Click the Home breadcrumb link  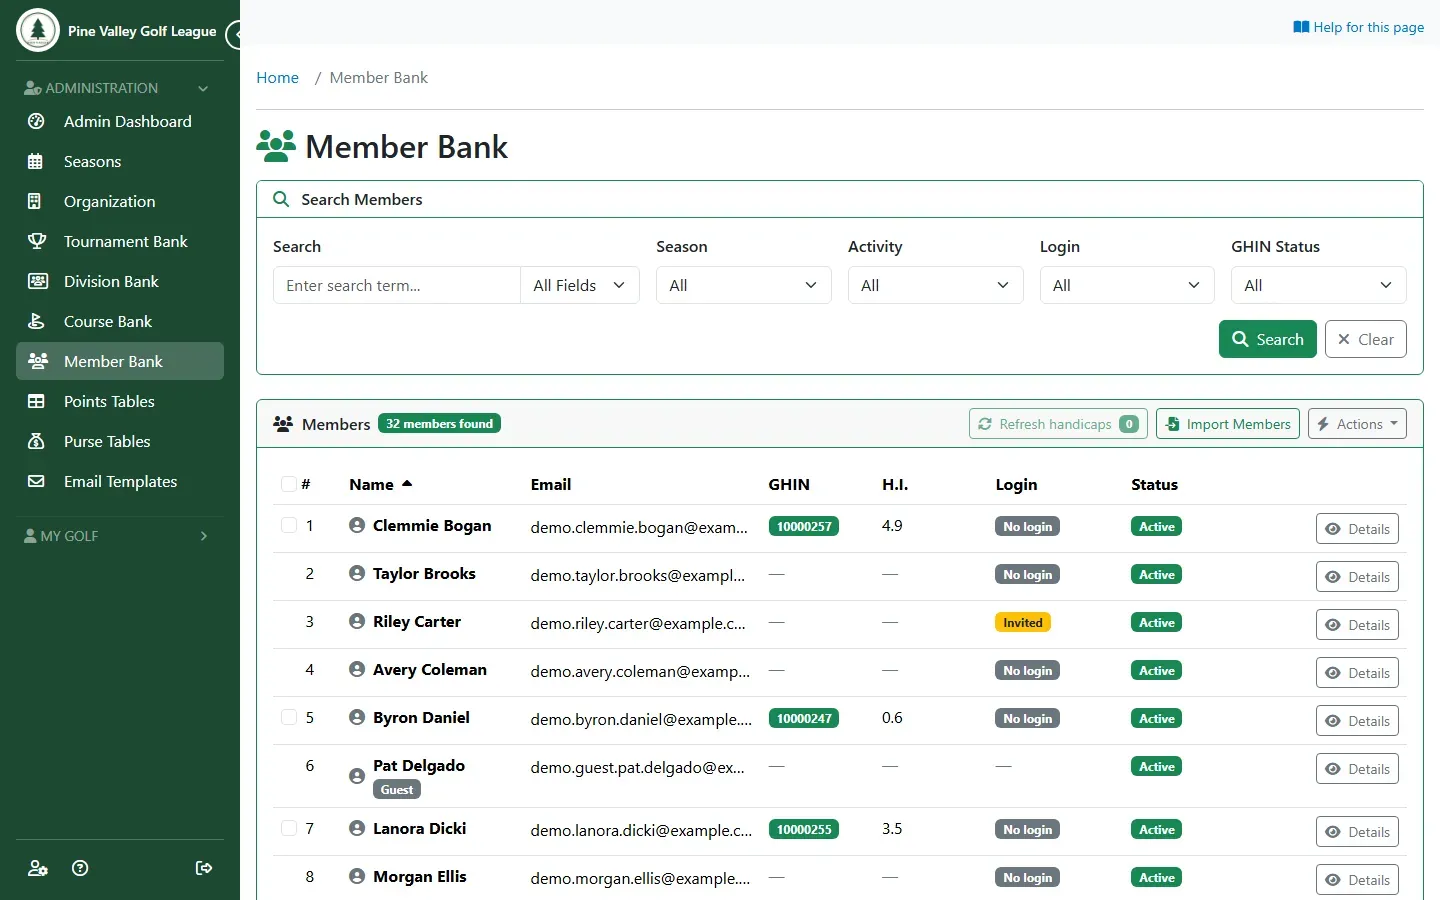(278, 78)
